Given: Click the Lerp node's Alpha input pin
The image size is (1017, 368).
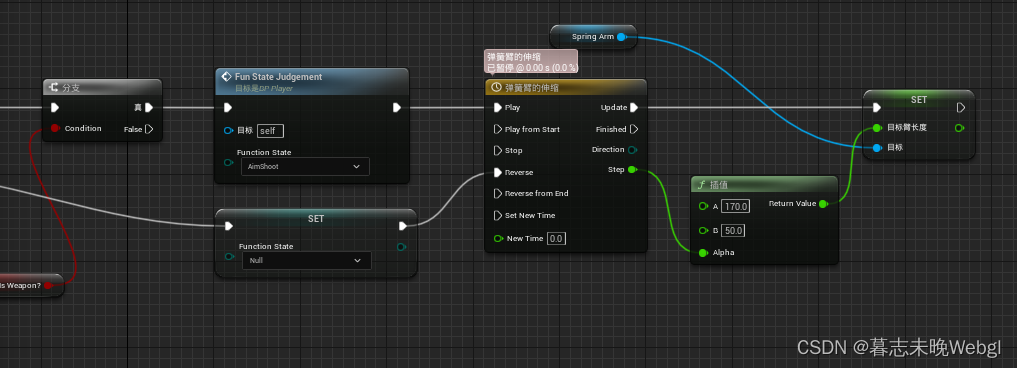Looking at the screenshot, I should click(703, 252).
